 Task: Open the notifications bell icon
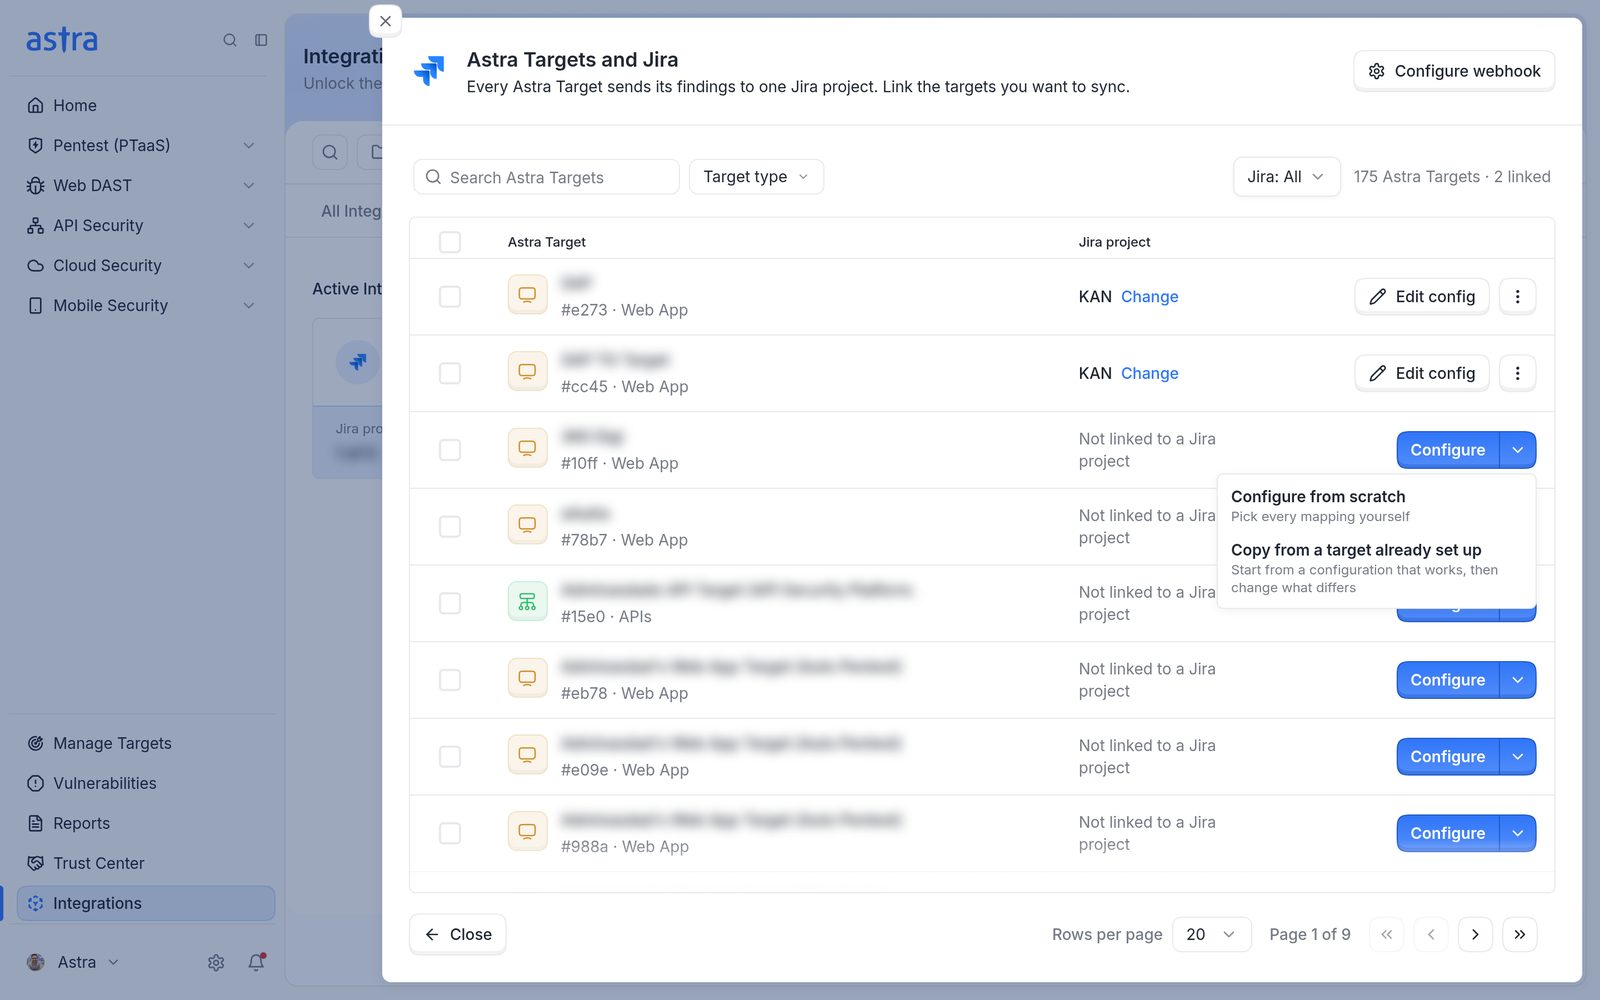[257, 962]
